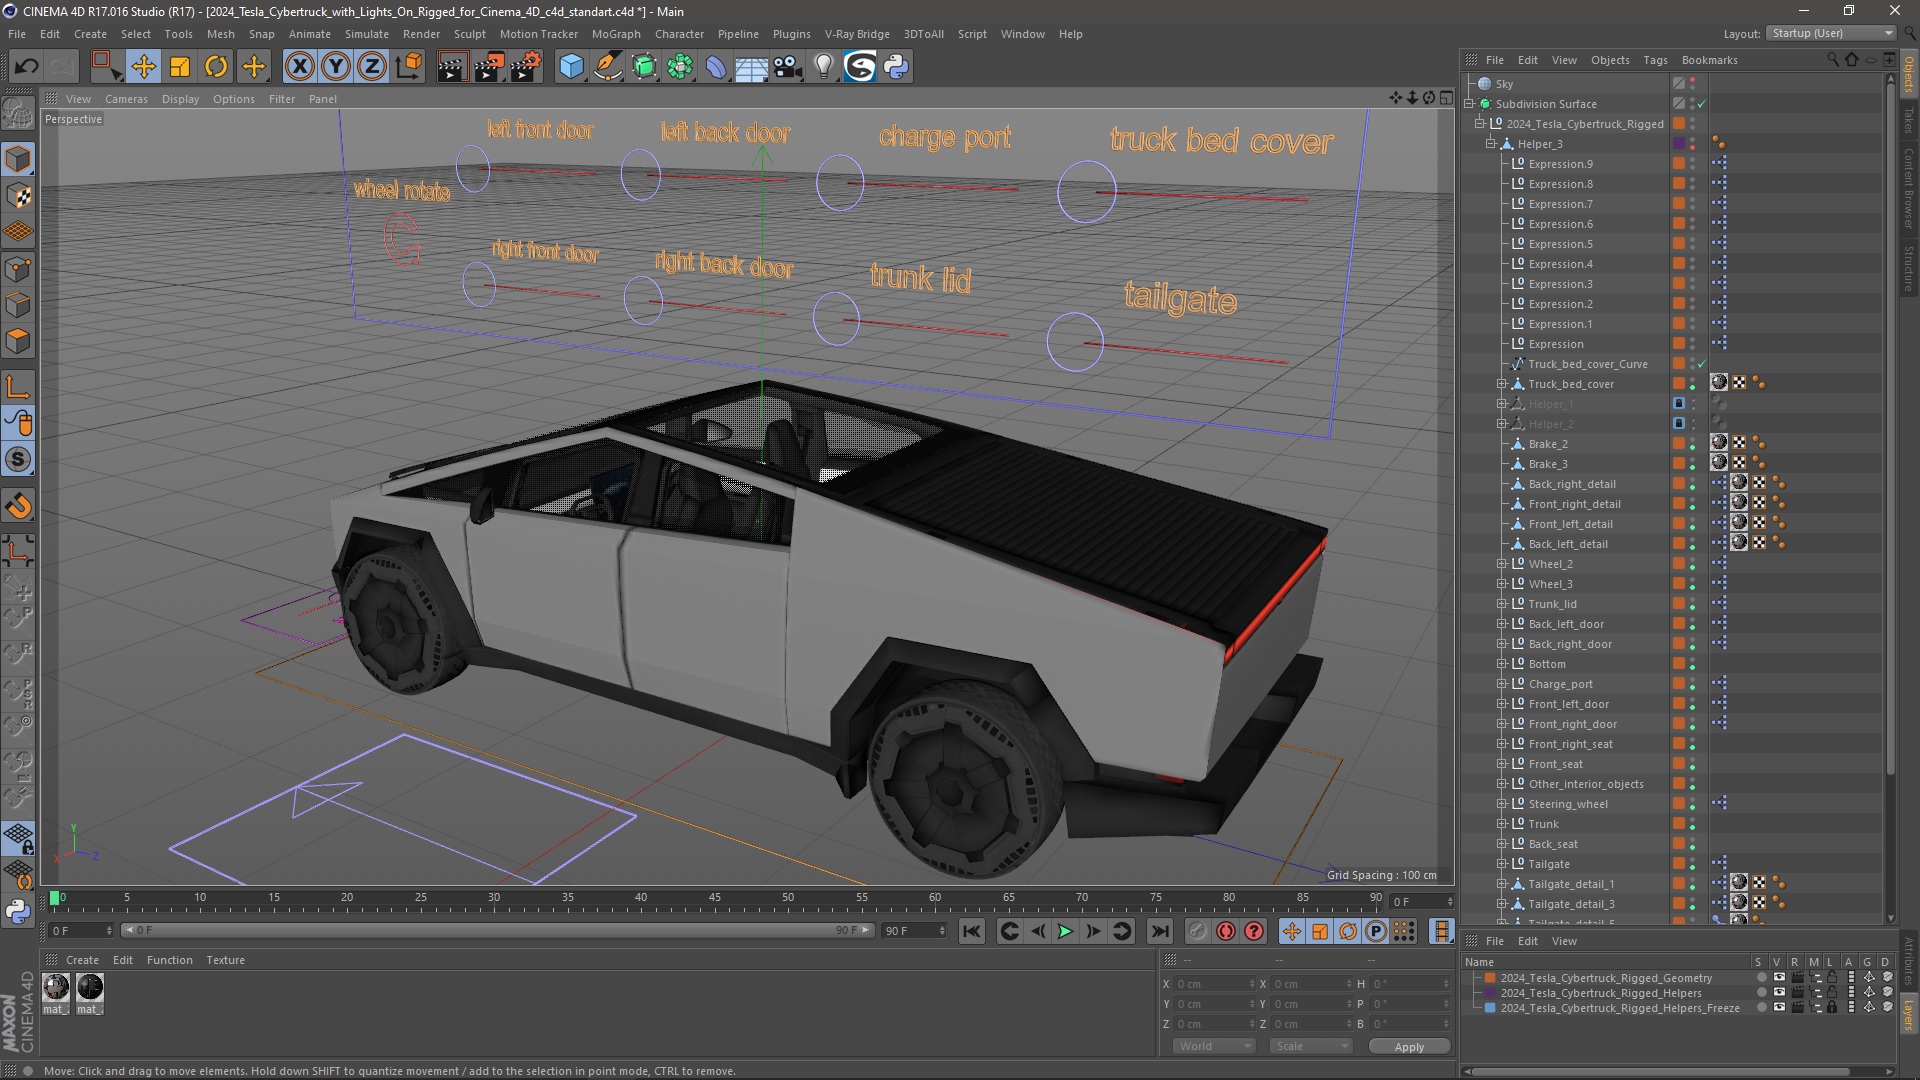Image resolution: width=1920 pixels, height=1080 pixels.
Task: Select Points mode in left sidebar
Action: point(18,269)
